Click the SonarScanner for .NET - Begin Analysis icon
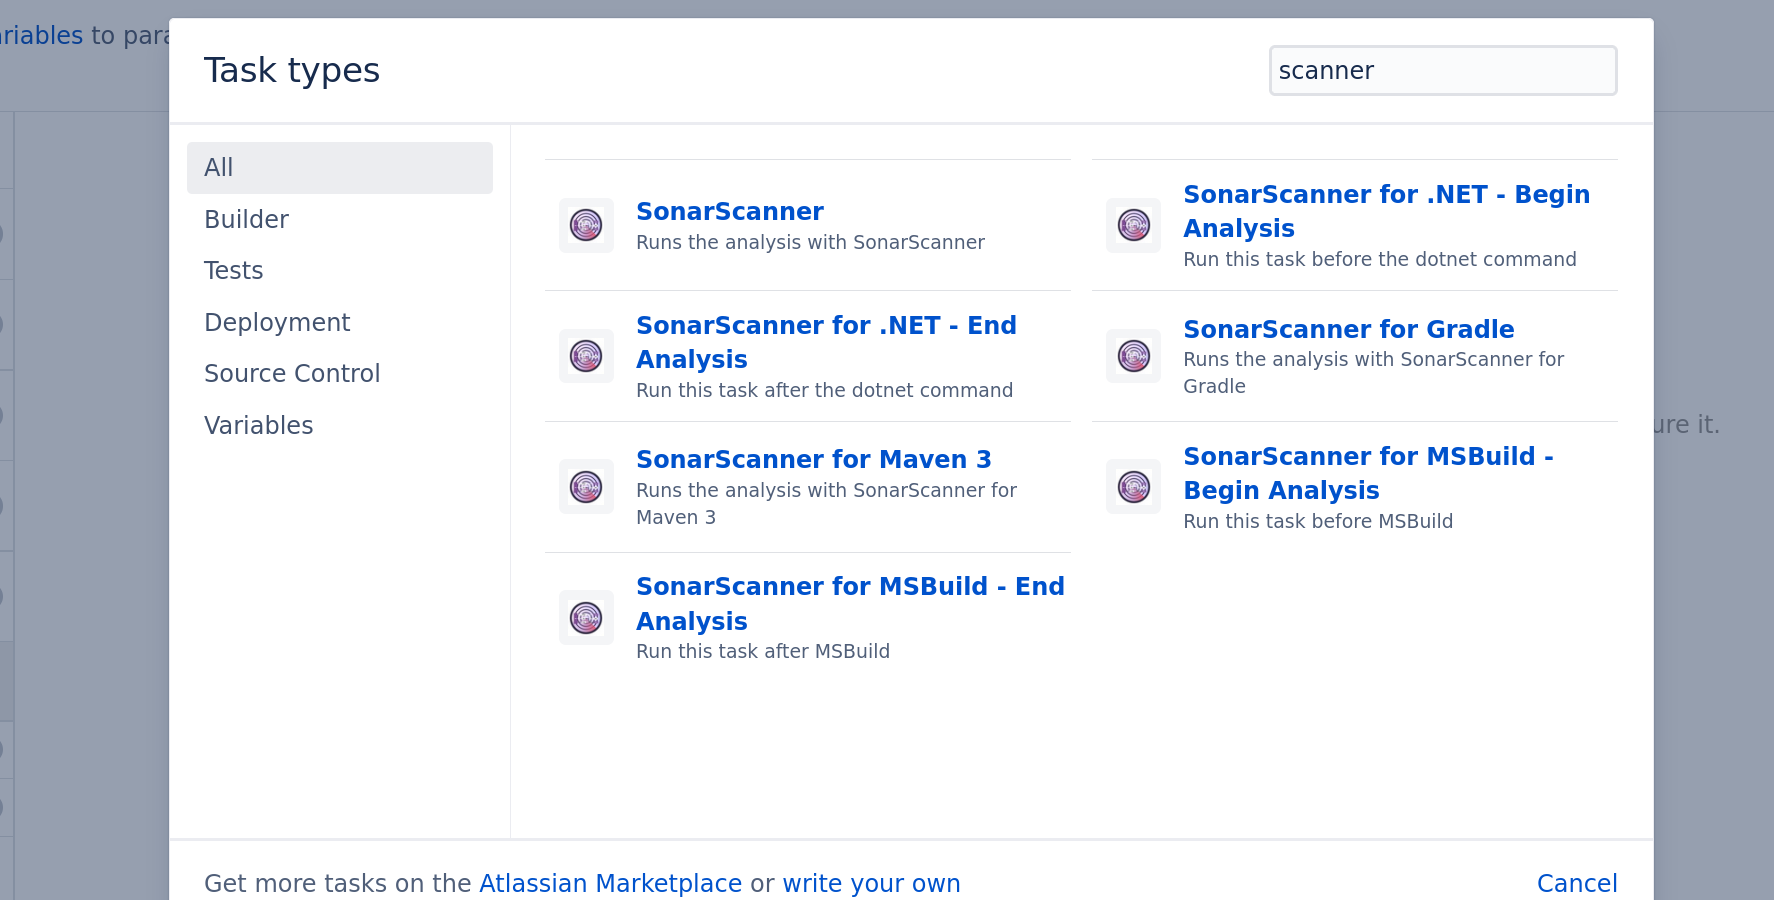The image size is (1774, 900). pos(1133,225)
